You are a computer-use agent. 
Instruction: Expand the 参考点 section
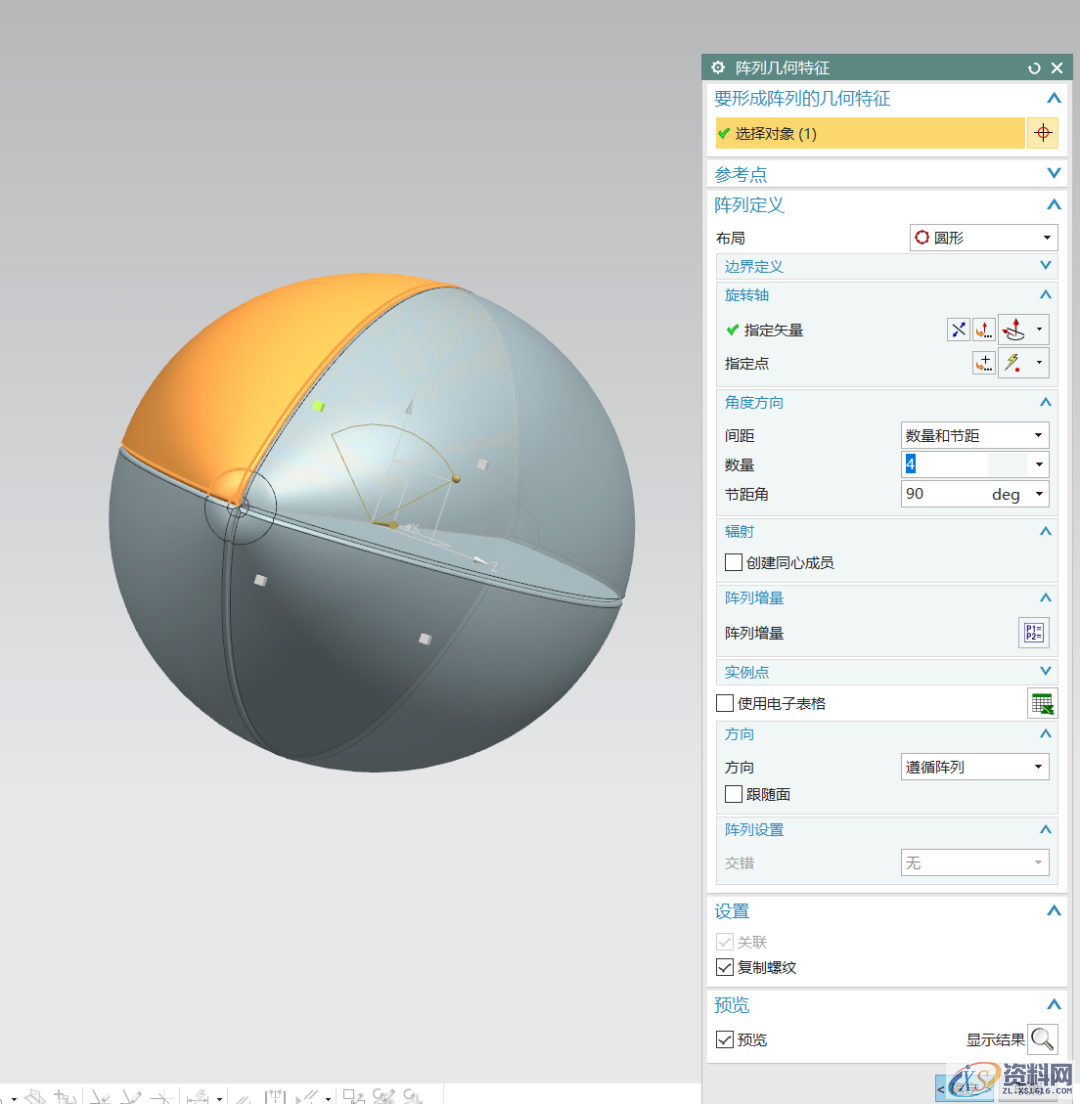coord(1052,174)
